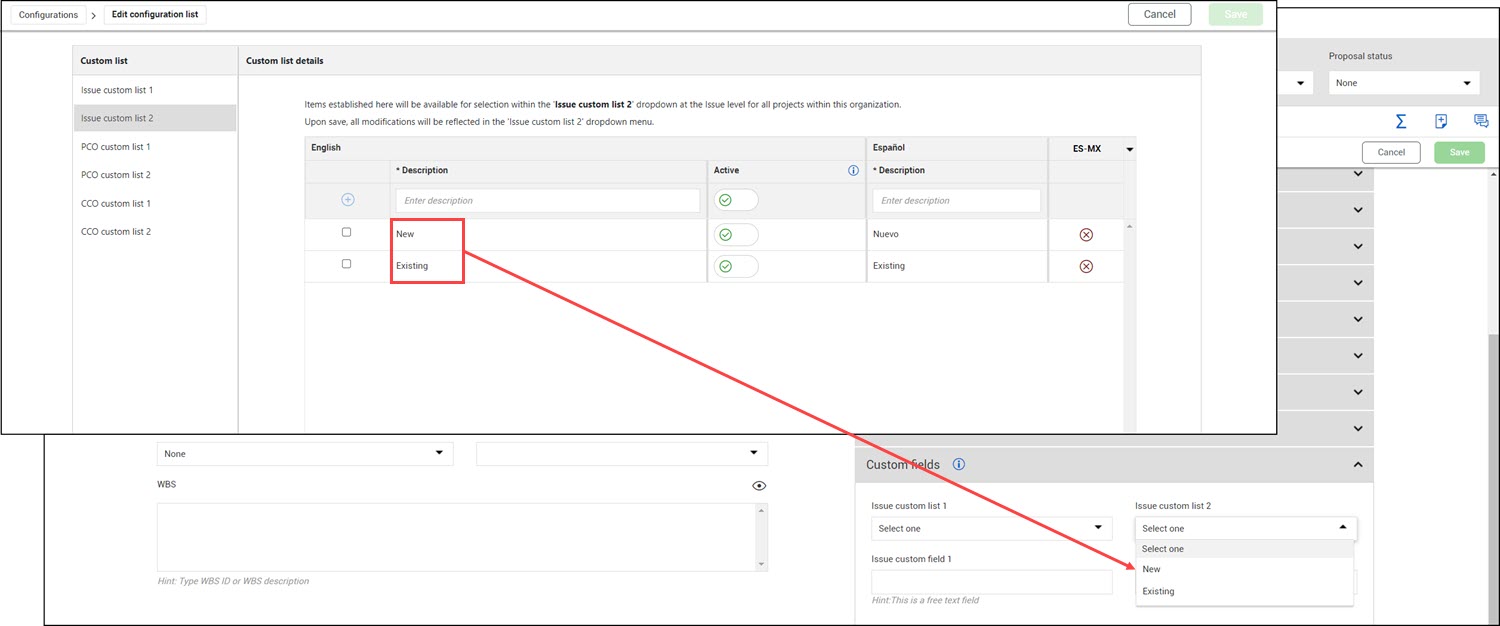Click the add row plus icon

(x=348, y=200)
